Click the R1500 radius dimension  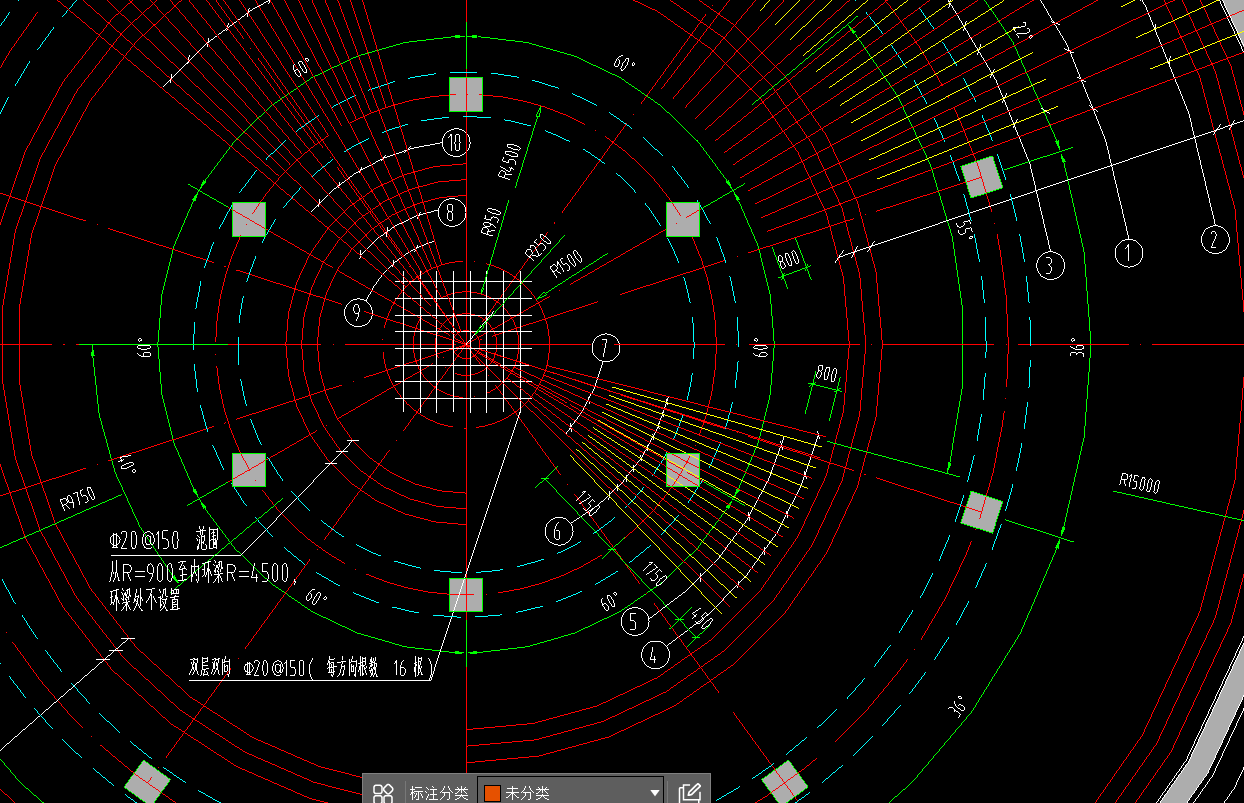(x=566, y=264)
